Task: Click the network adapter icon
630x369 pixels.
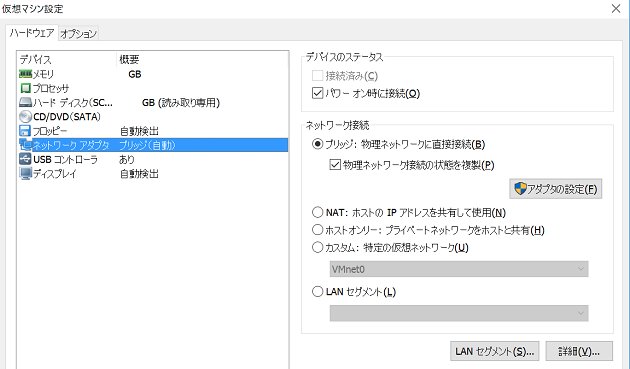Action: click(x=25, y=145)
